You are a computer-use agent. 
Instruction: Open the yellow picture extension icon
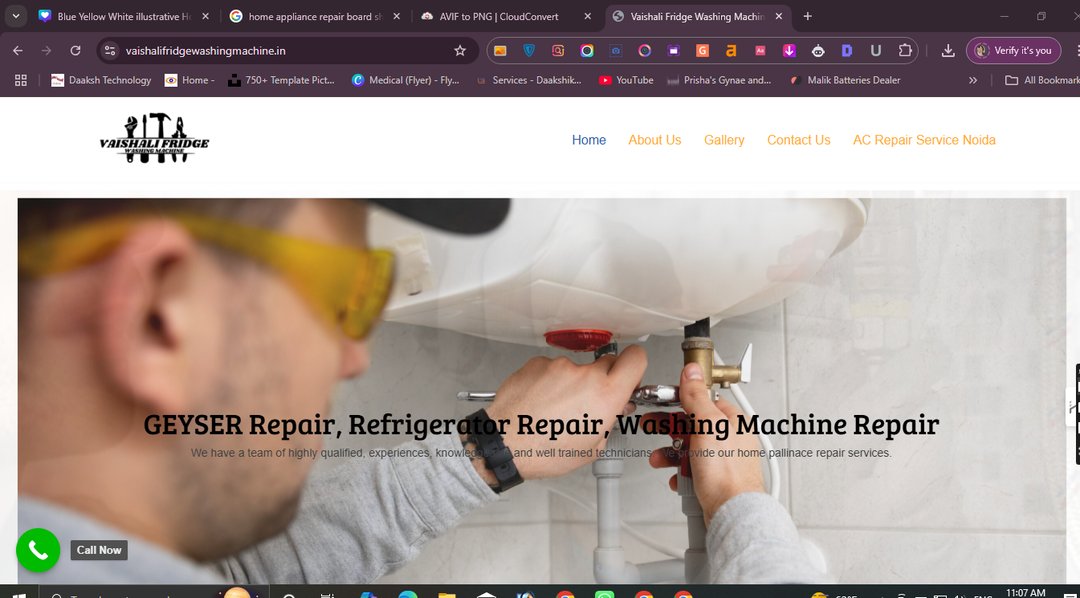[500, 50]
